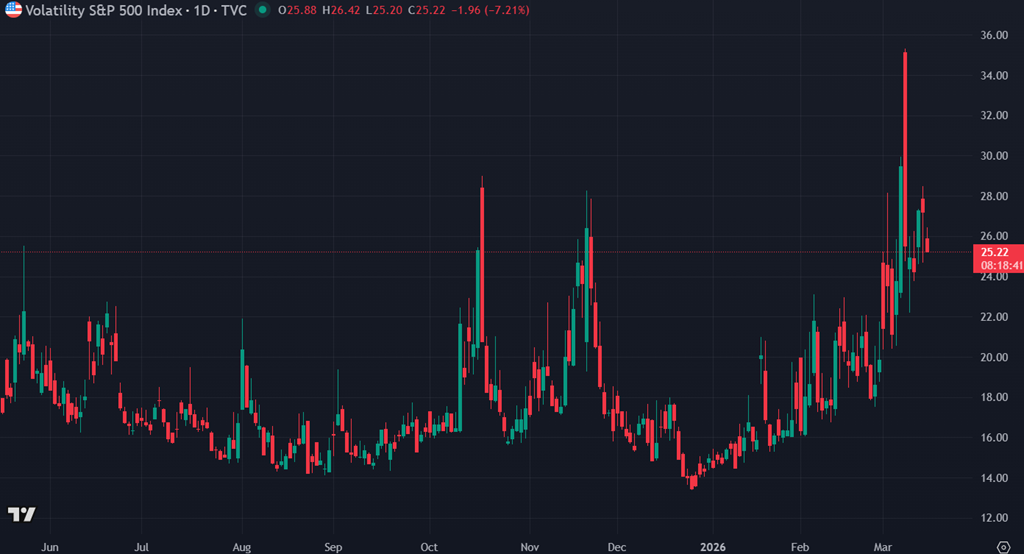The height and width of the screenshot is (554, 1024).
Task: Click the 12.00 price axis label
Action: pyautogui.click(x=994, y=518)
